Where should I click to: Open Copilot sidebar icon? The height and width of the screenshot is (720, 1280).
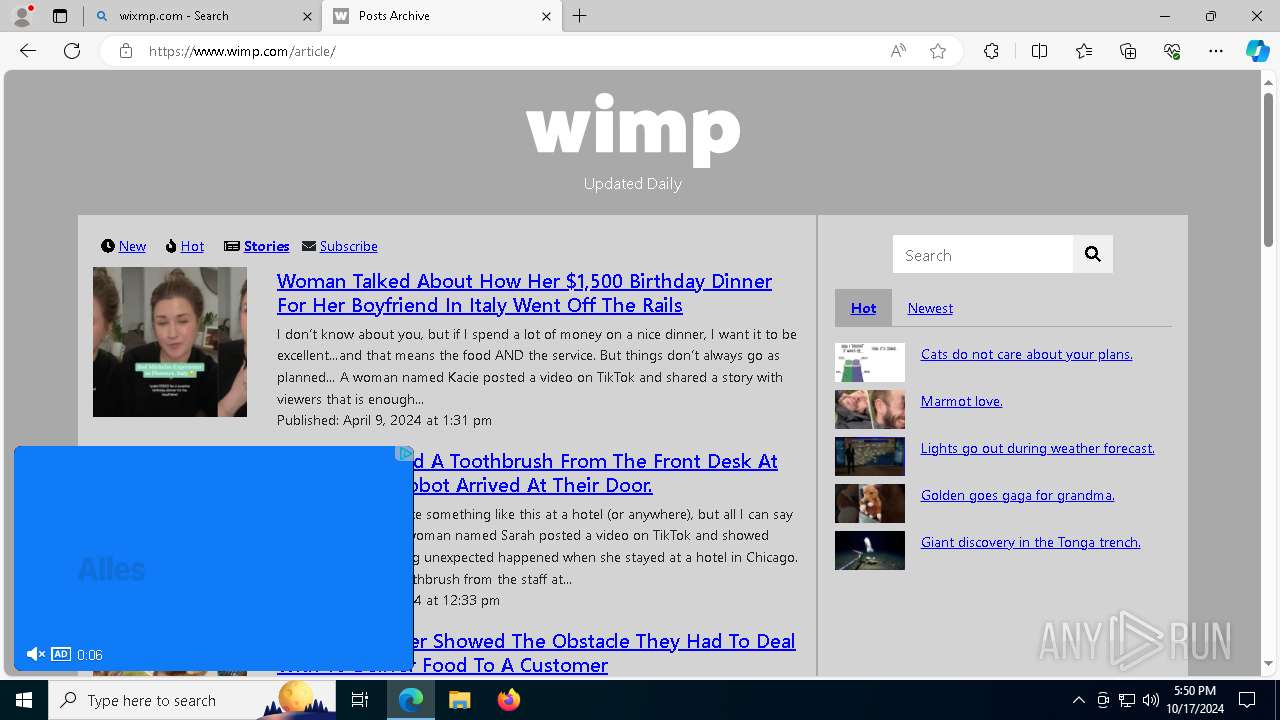click(x=1257, y=51)
